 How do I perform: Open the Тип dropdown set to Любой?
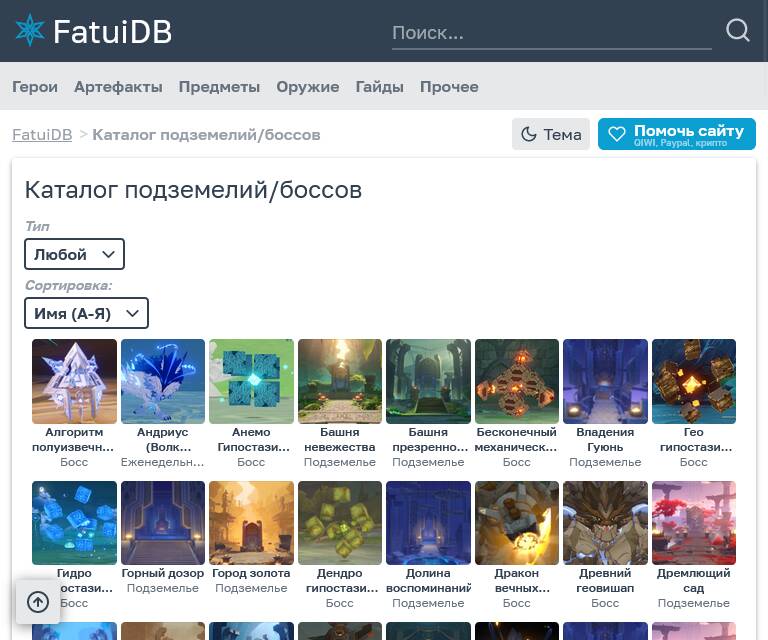coord(74,254)
